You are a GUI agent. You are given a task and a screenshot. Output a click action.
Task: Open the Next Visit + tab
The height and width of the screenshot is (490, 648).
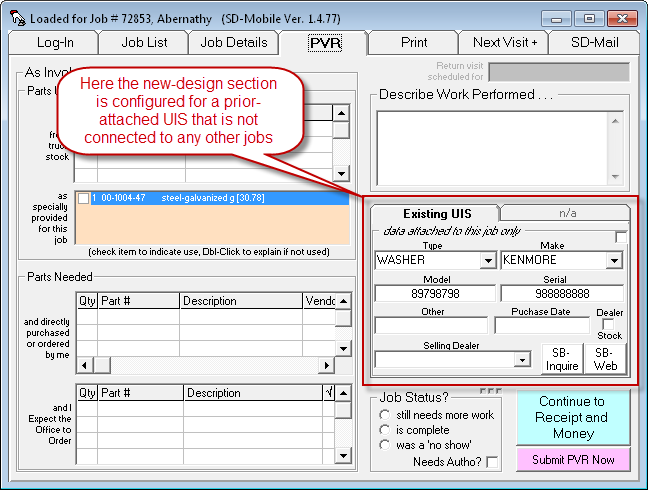[505, 42]
